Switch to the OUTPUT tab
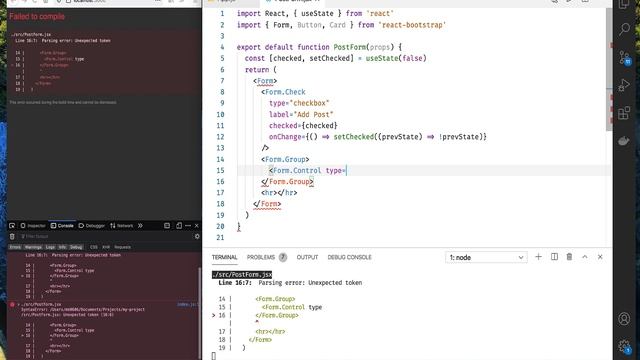Image resolution: width=640 pixels, height=360 pixels. point(307,257)
